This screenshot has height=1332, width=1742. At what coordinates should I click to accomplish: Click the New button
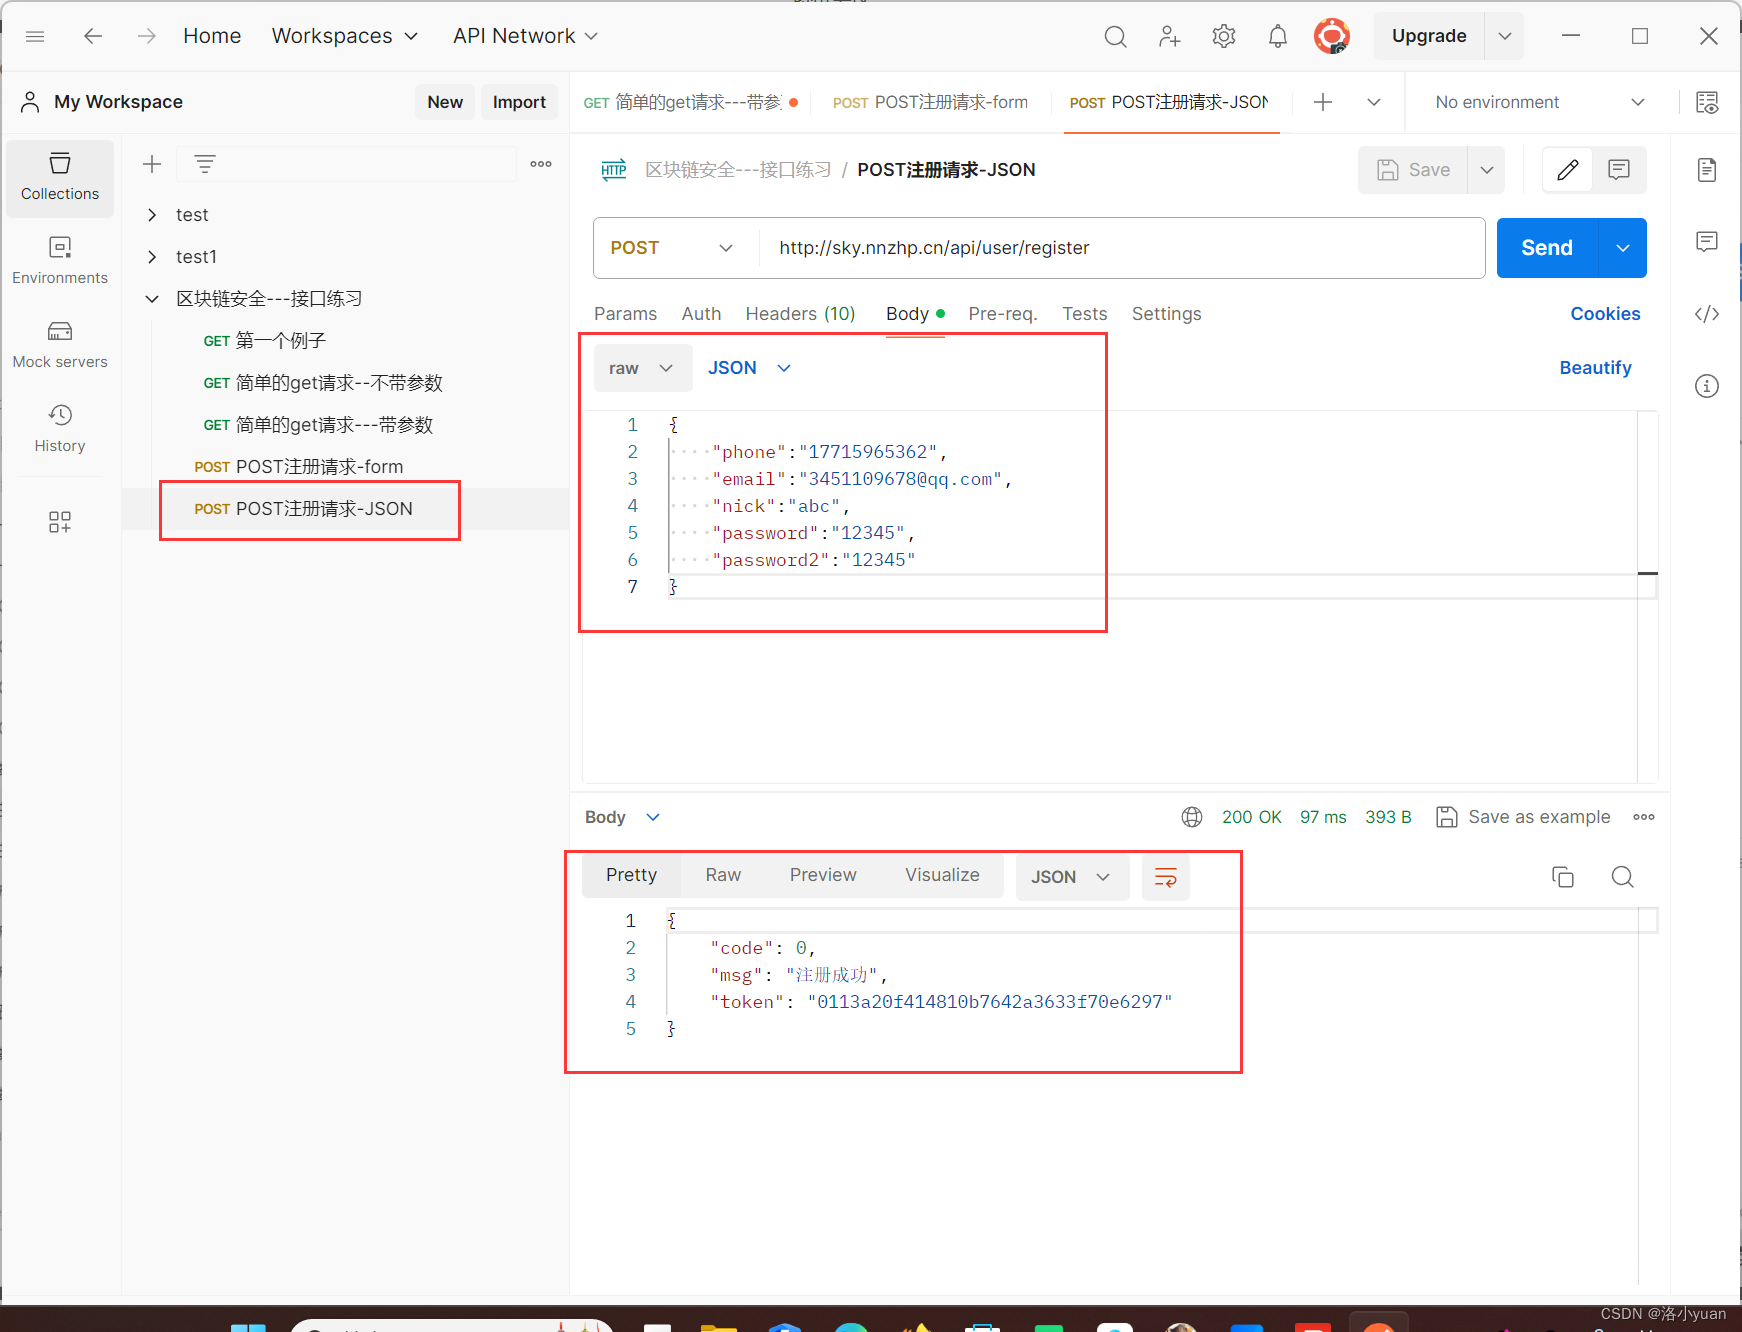[445, 102]
